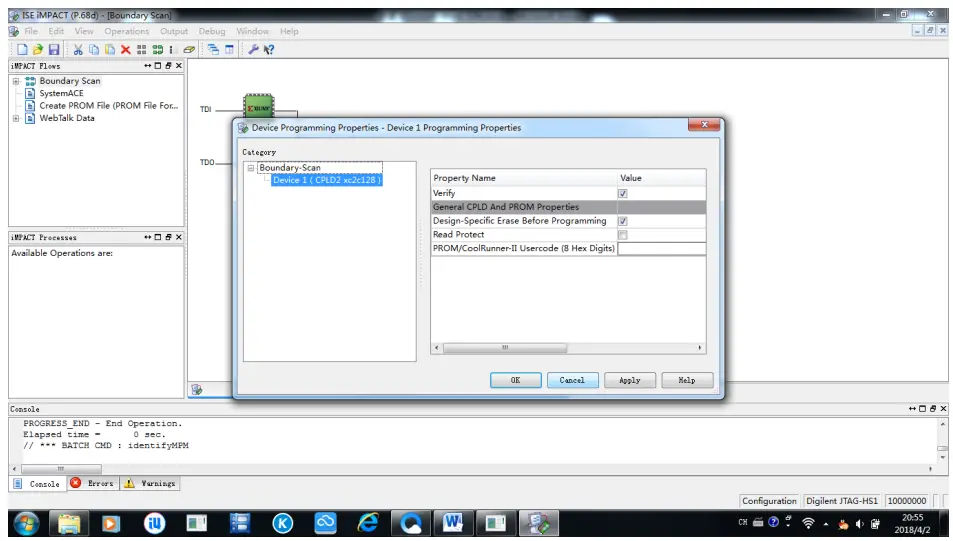Click the dialog Help button
Screen dimensions: 953x541
[x=687, y=381]
